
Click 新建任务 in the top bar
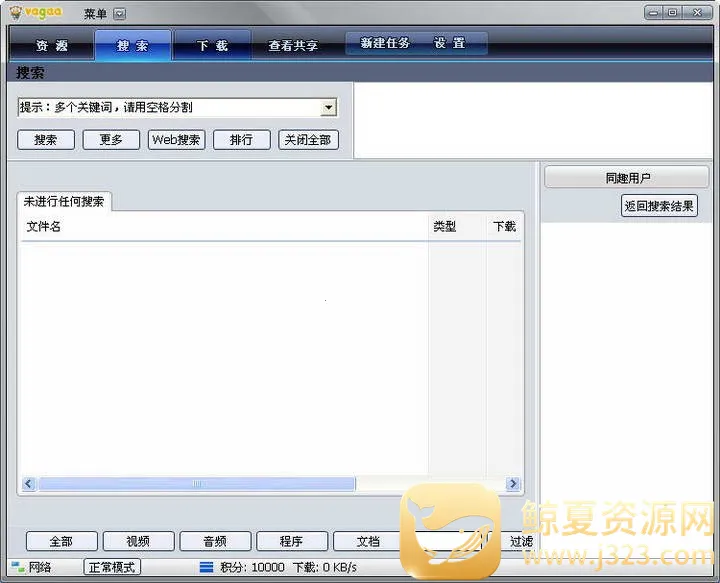pyautogui.click(x=385, y=44)
